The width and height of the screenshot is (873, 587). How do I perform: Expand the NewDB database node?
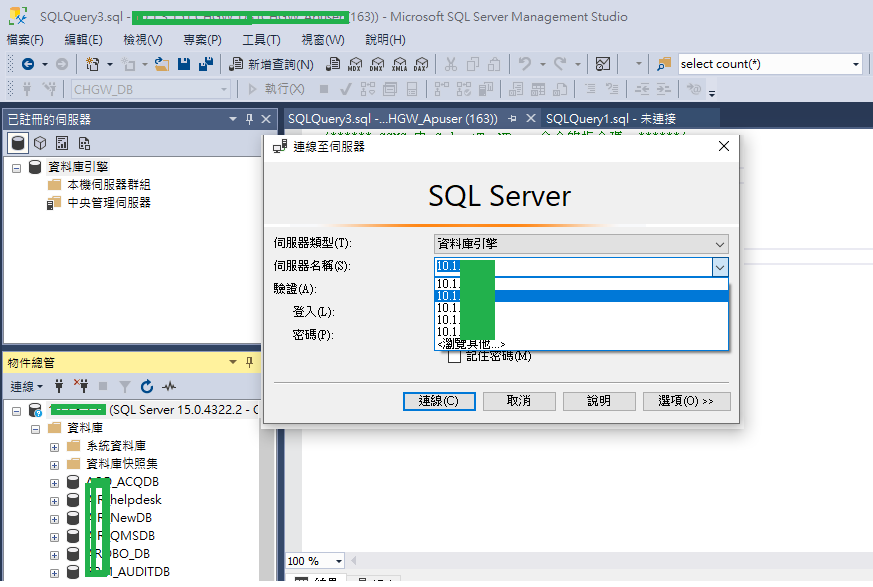pos(54,518)
